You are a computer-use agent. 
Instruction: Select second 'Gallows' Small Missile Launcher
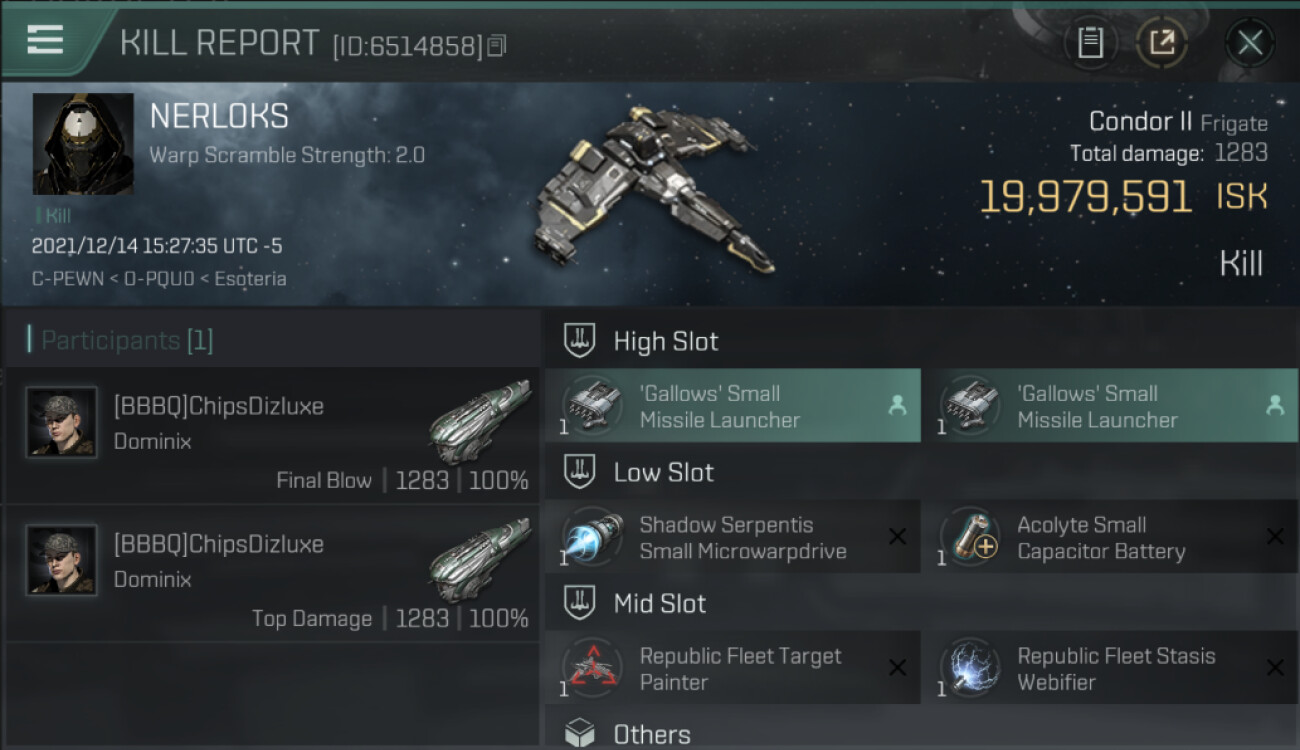coord(1111,406)
